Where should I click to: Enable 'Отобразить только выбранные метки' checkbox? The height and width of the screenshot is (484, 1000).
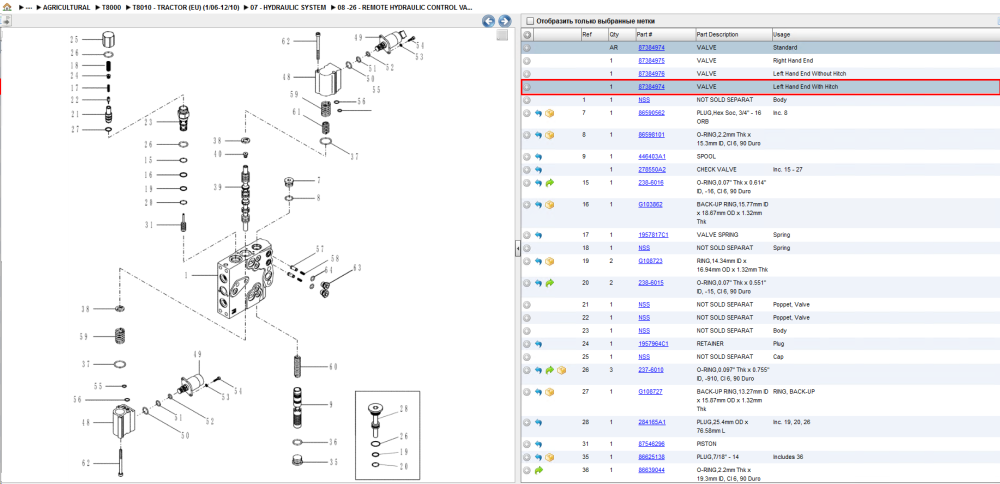click(529, 21)
